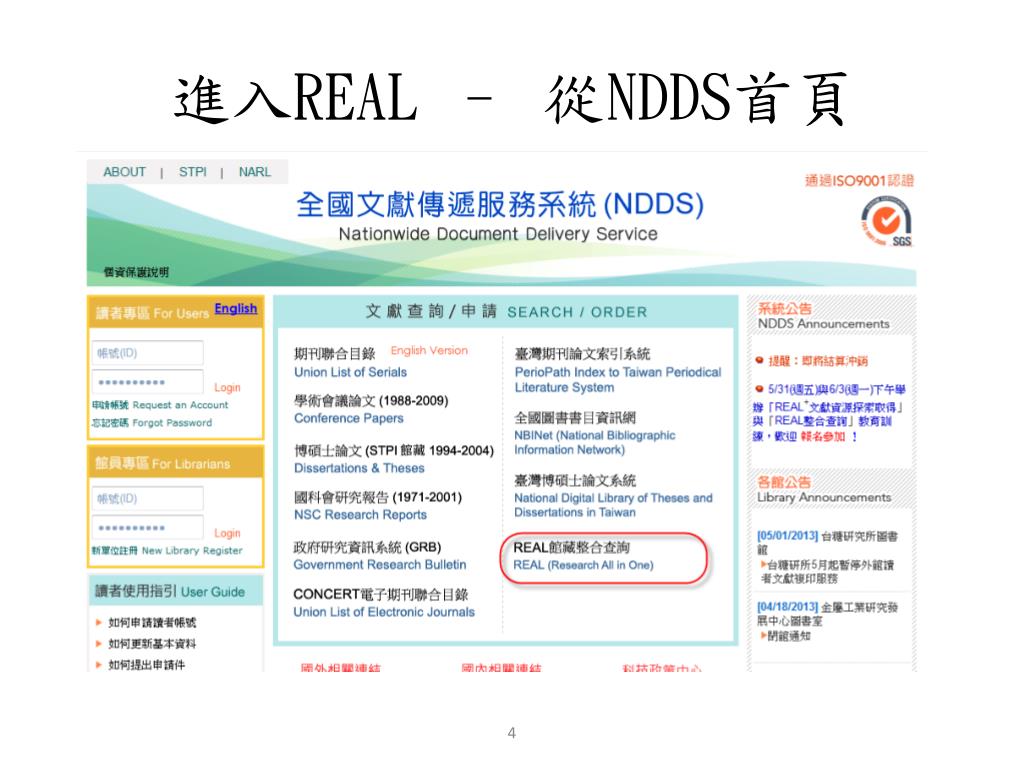Switch the site to English
Viewport: 1024px width, 768px height.
pyautogui.click(x=236, y=308)
